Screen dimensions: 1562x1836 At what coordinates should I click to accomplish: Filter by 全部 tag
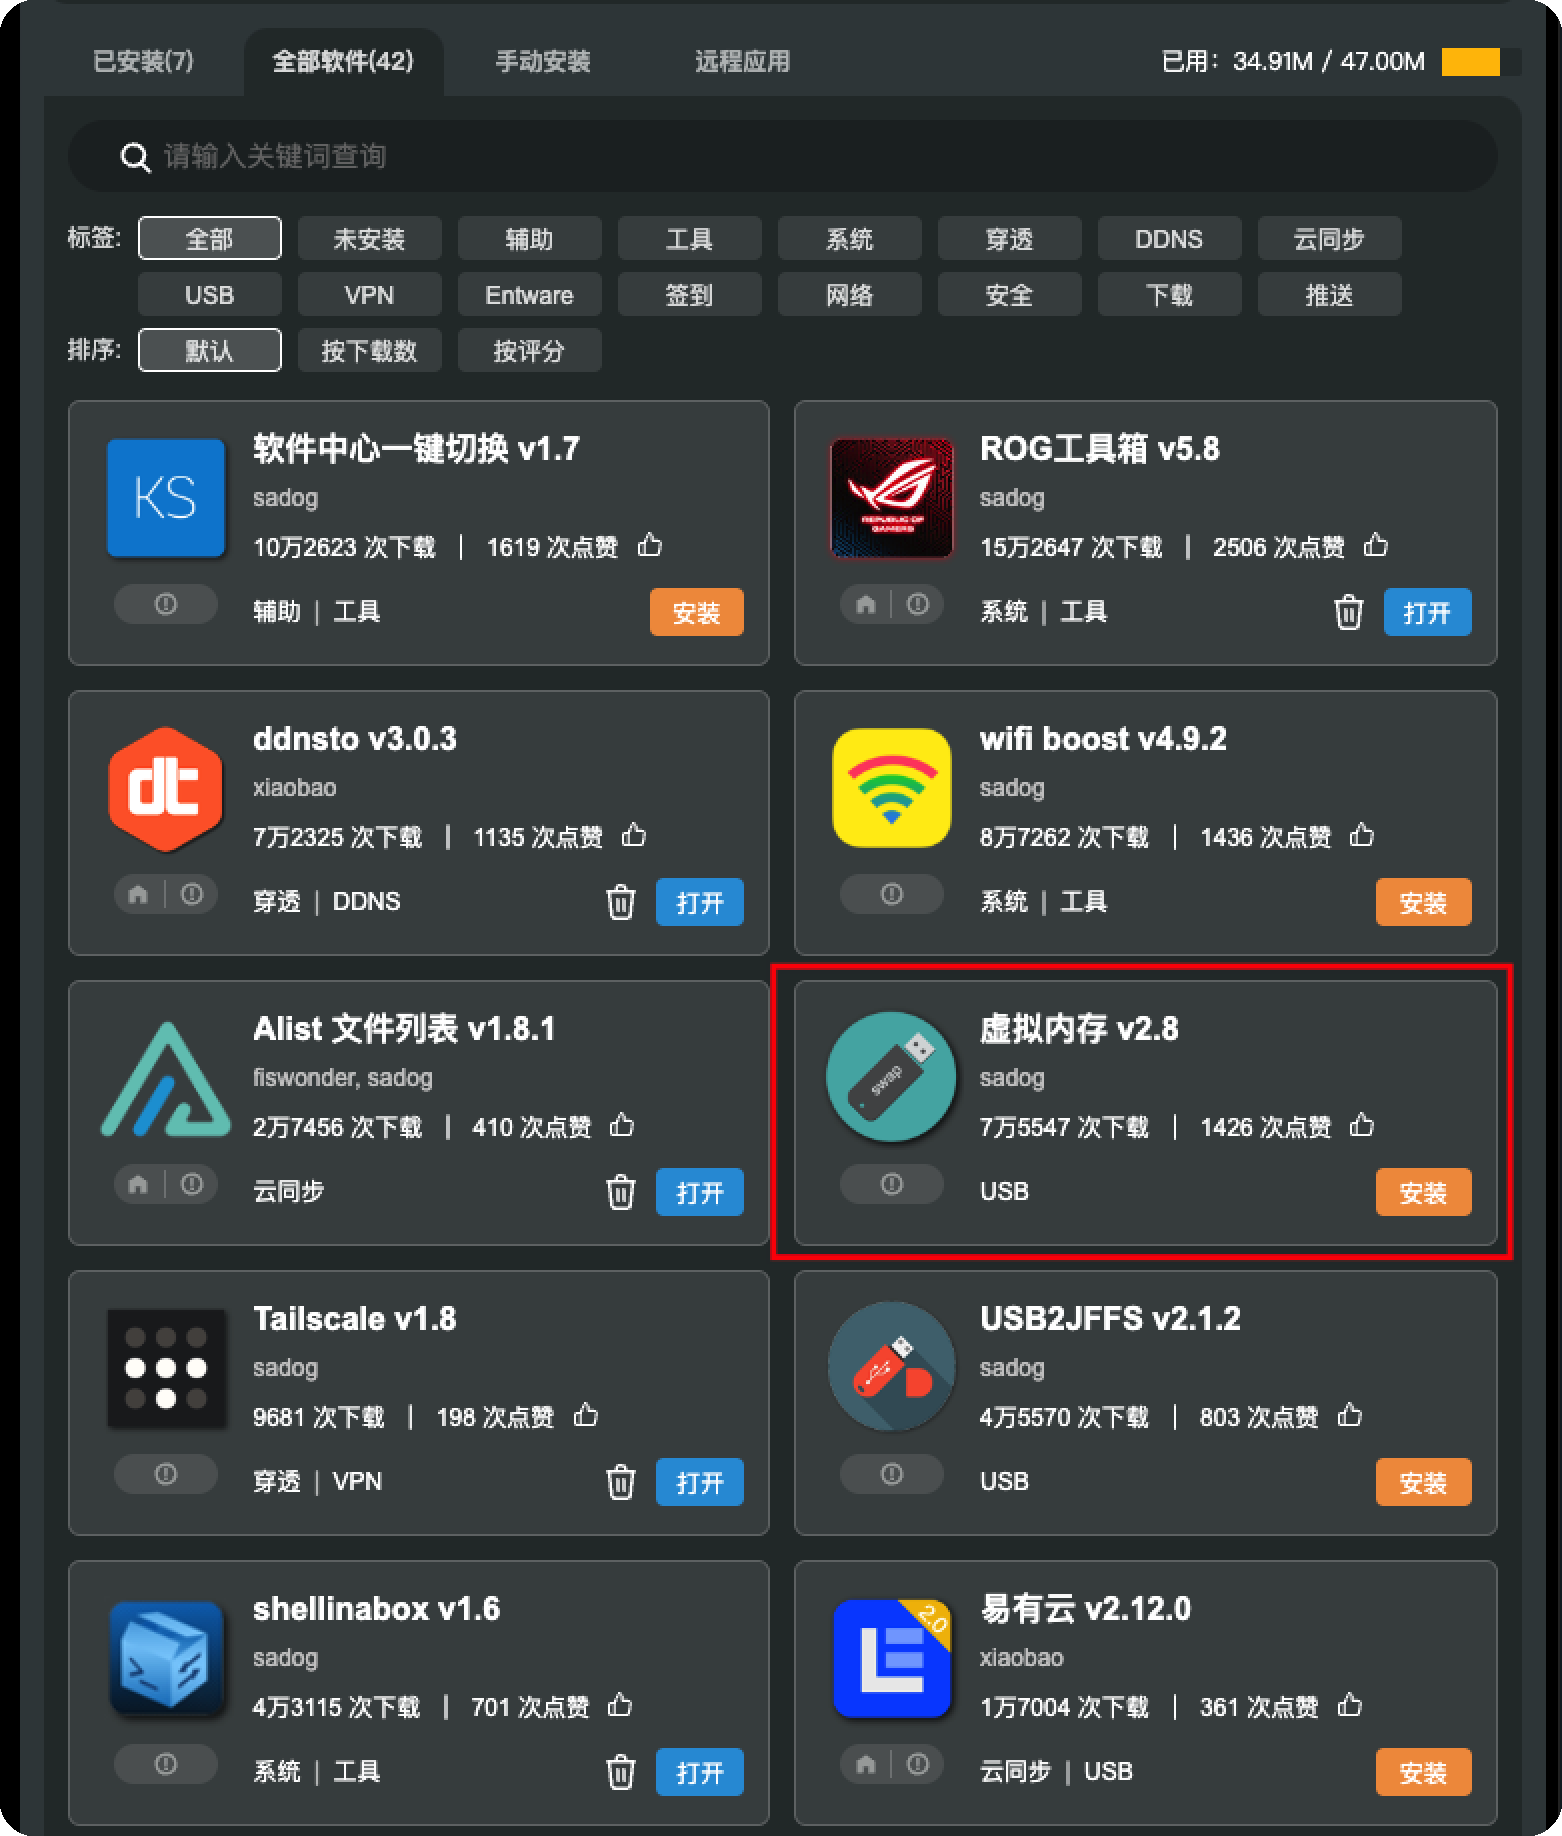coord(210,239)
